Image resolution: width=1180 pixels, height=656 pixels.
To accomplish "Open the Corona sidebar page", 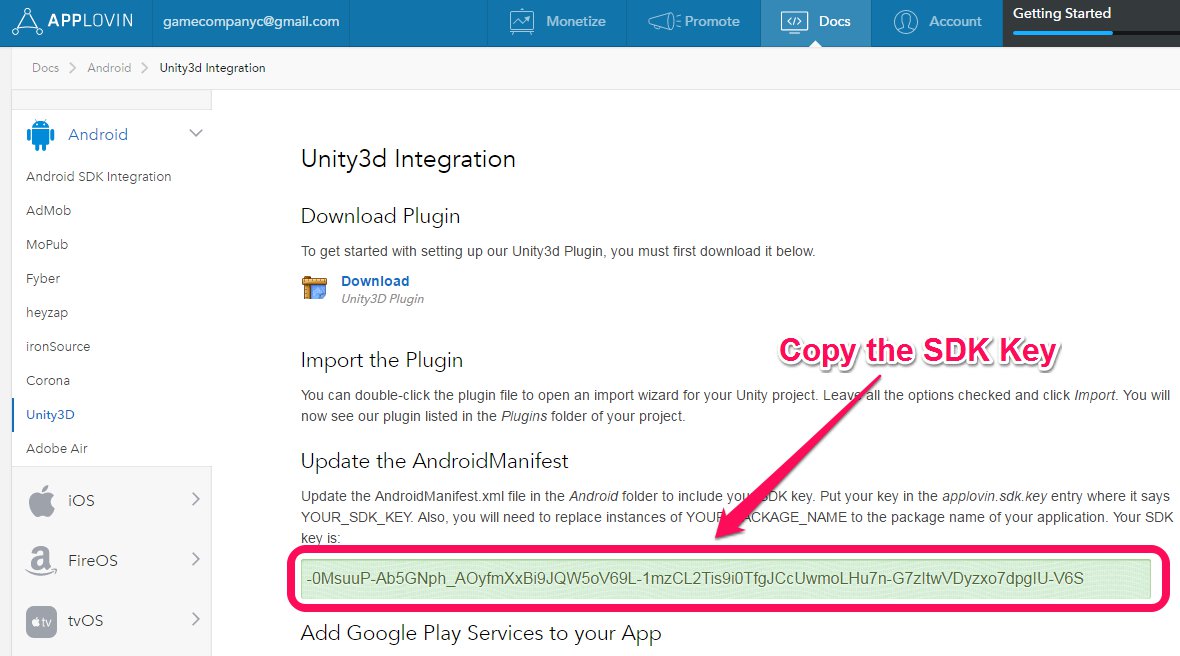I will click(x=48, y=381).
